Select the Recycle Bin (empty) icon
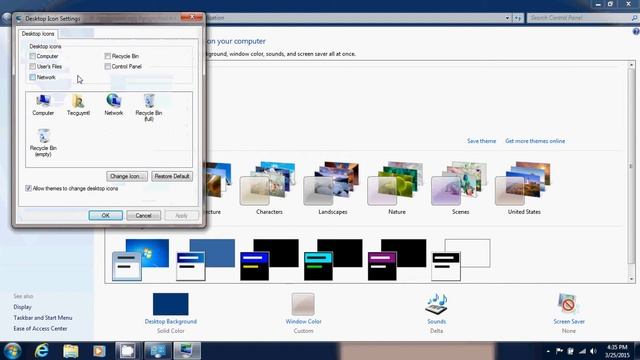 tap(43, 142)
